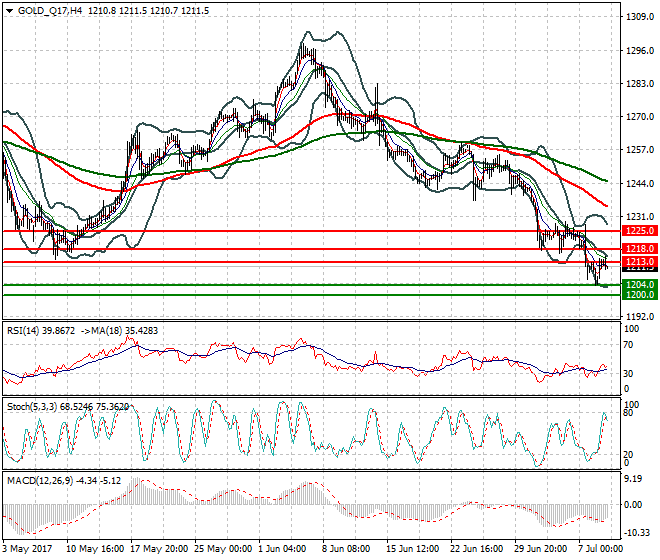Viewport: 660px width, 560px height.
Task: Click the Stochastic 80 level scale label
Action: (628, 413)
